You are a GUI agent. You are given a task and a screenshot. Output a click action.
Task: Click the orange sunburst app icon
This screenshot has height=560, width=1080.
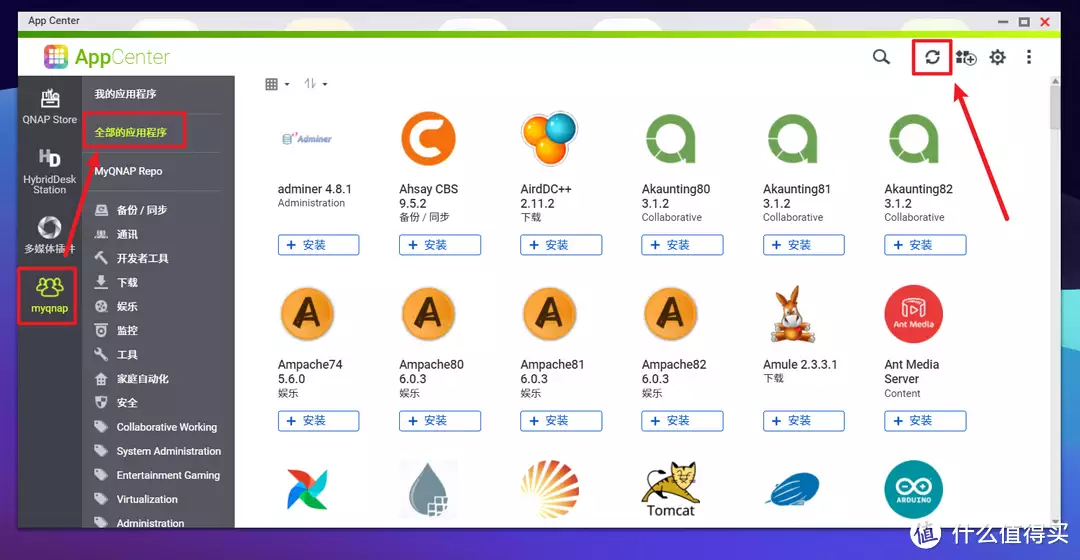point(549,490)
